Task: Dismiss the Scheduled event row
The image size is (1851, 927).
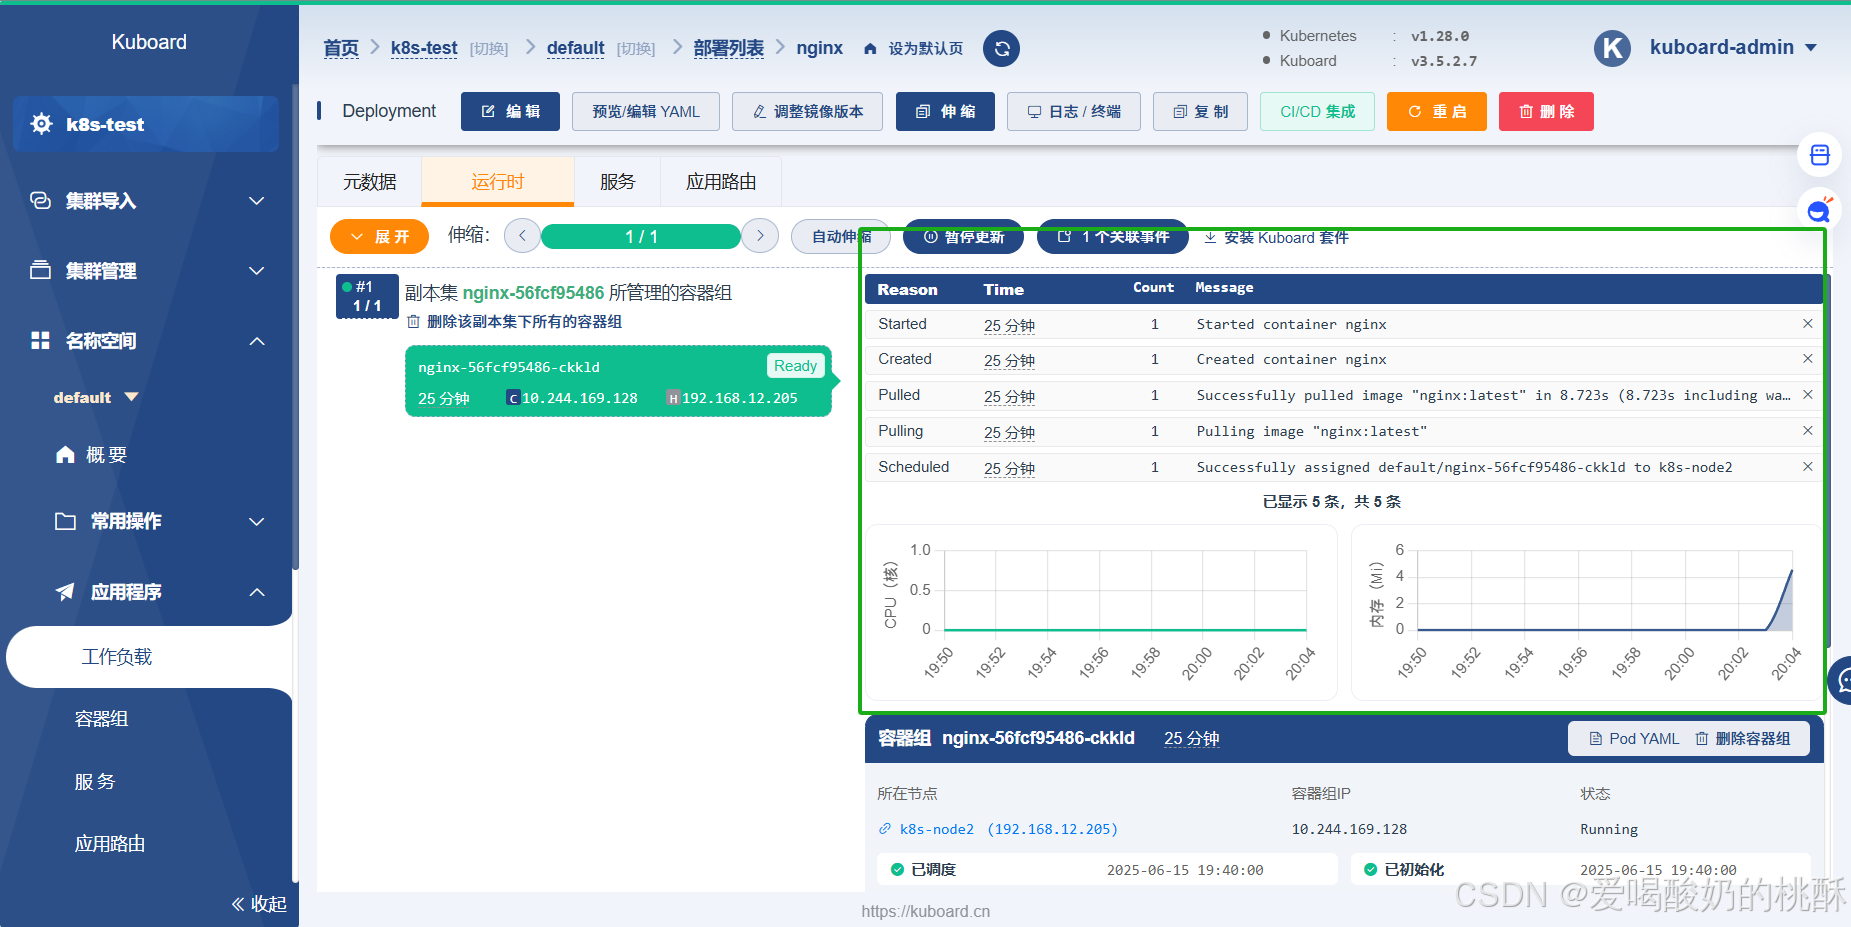Action: coord(1807,467)
